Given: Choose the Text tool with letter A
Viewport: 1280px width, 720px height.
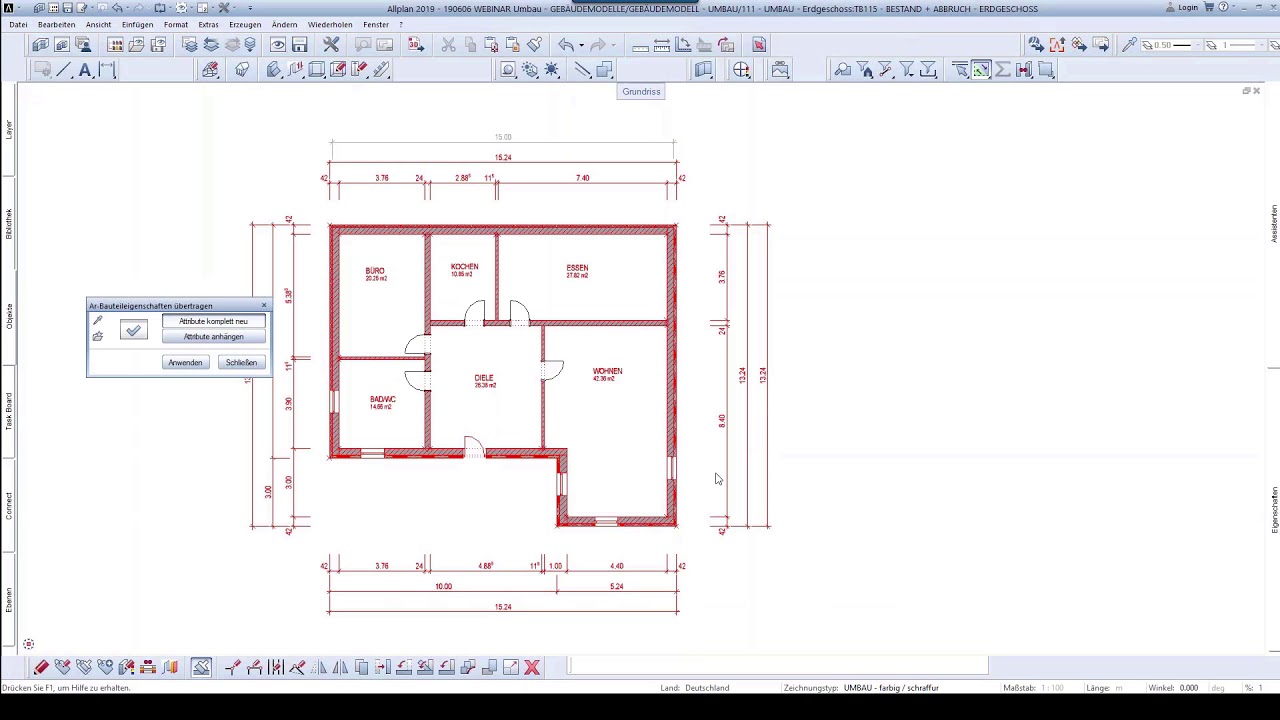Looking at the screenshot, I should 85,70.
